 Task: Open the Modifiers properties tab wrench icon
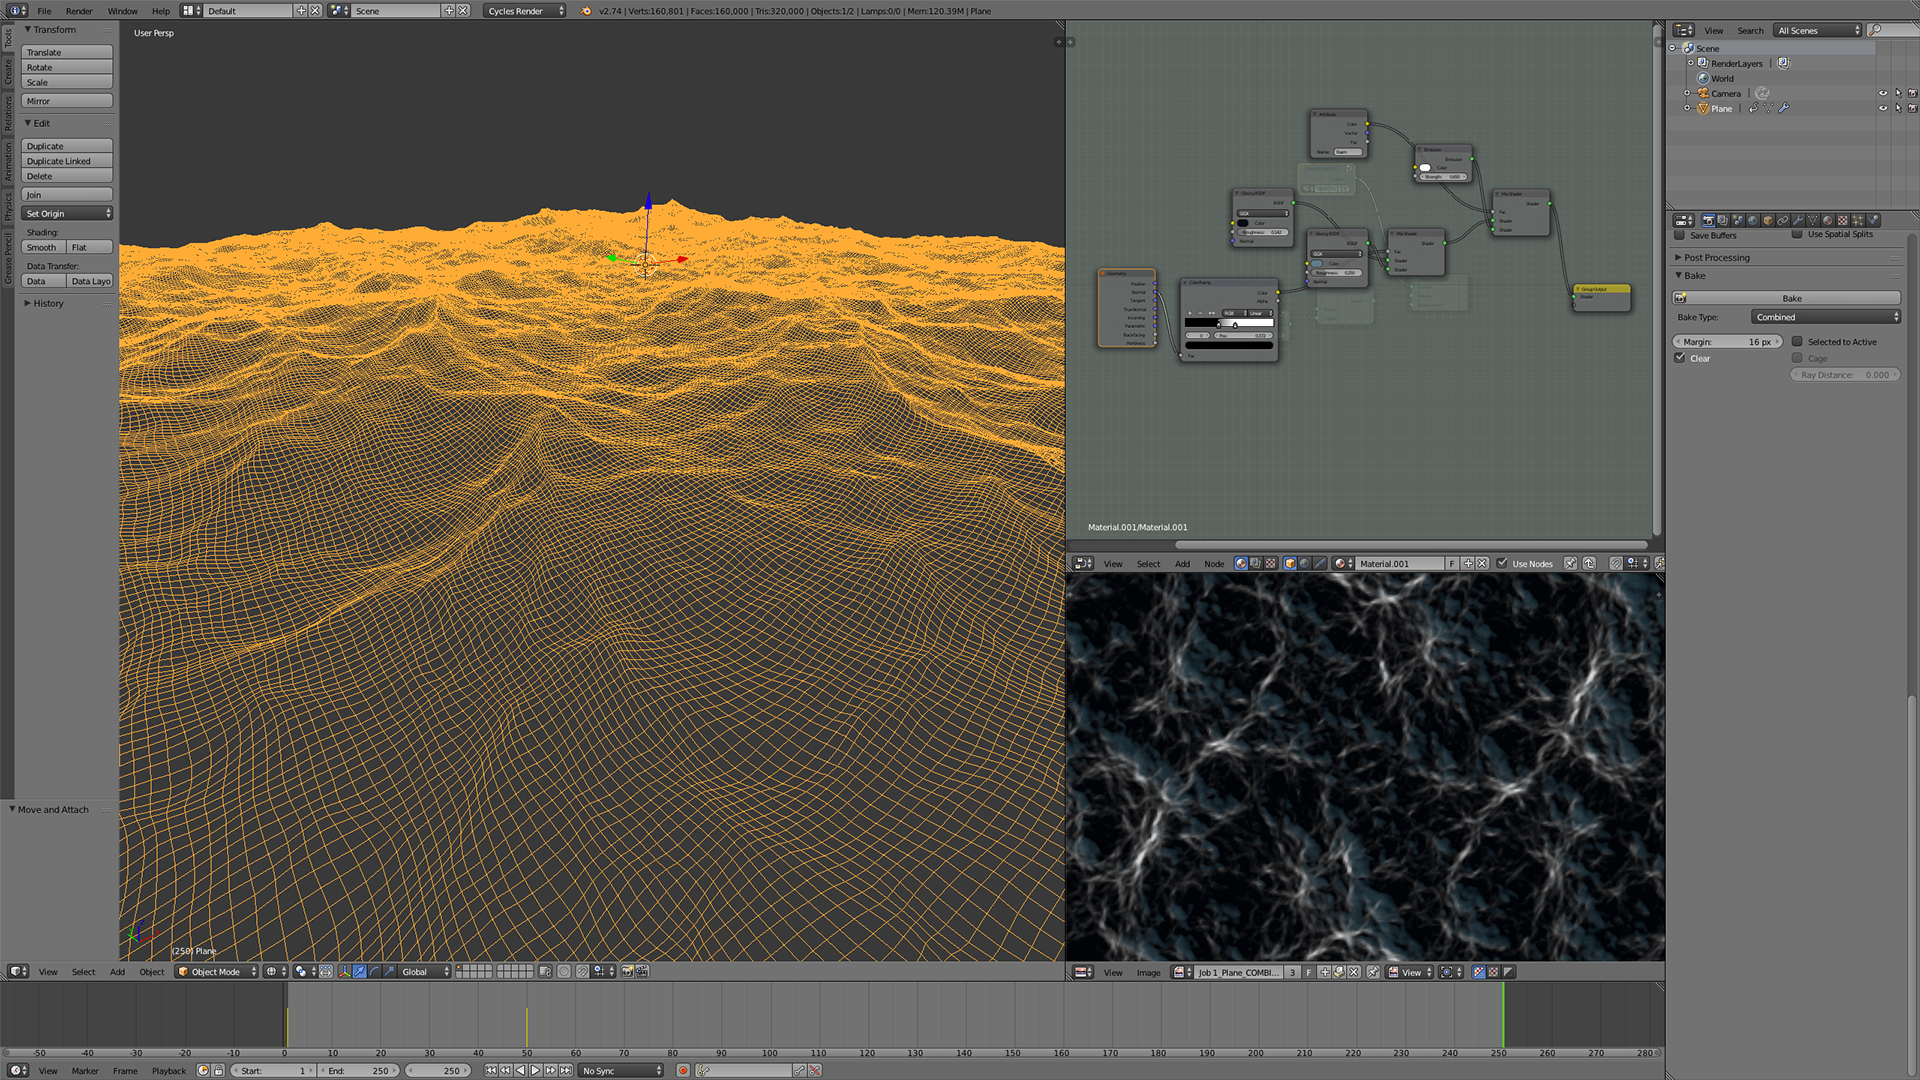pos(1799,220)
